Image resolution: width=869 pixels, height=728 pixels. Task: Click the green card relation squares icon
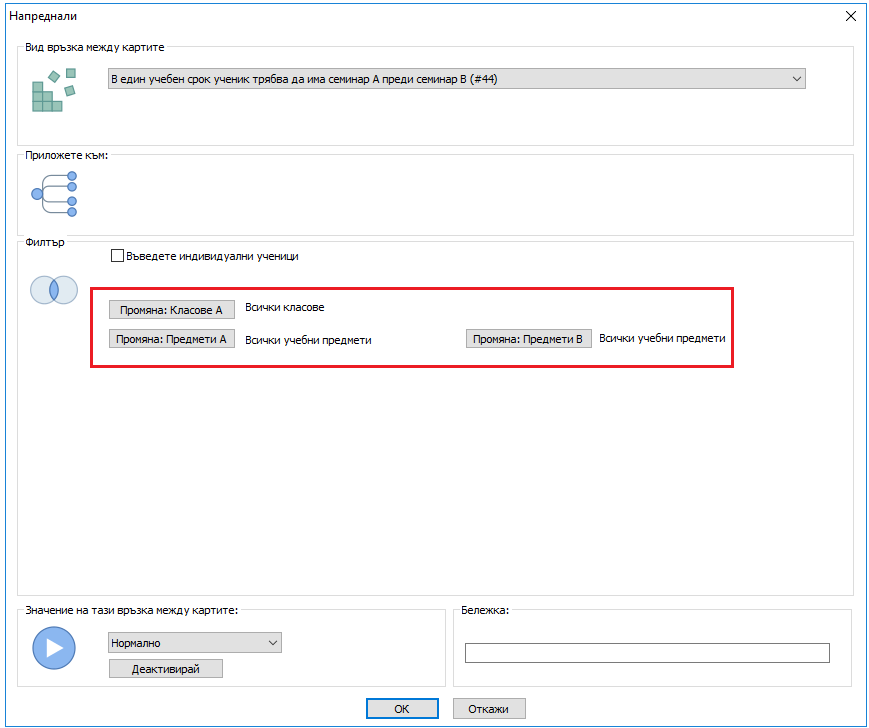point(54,90)
